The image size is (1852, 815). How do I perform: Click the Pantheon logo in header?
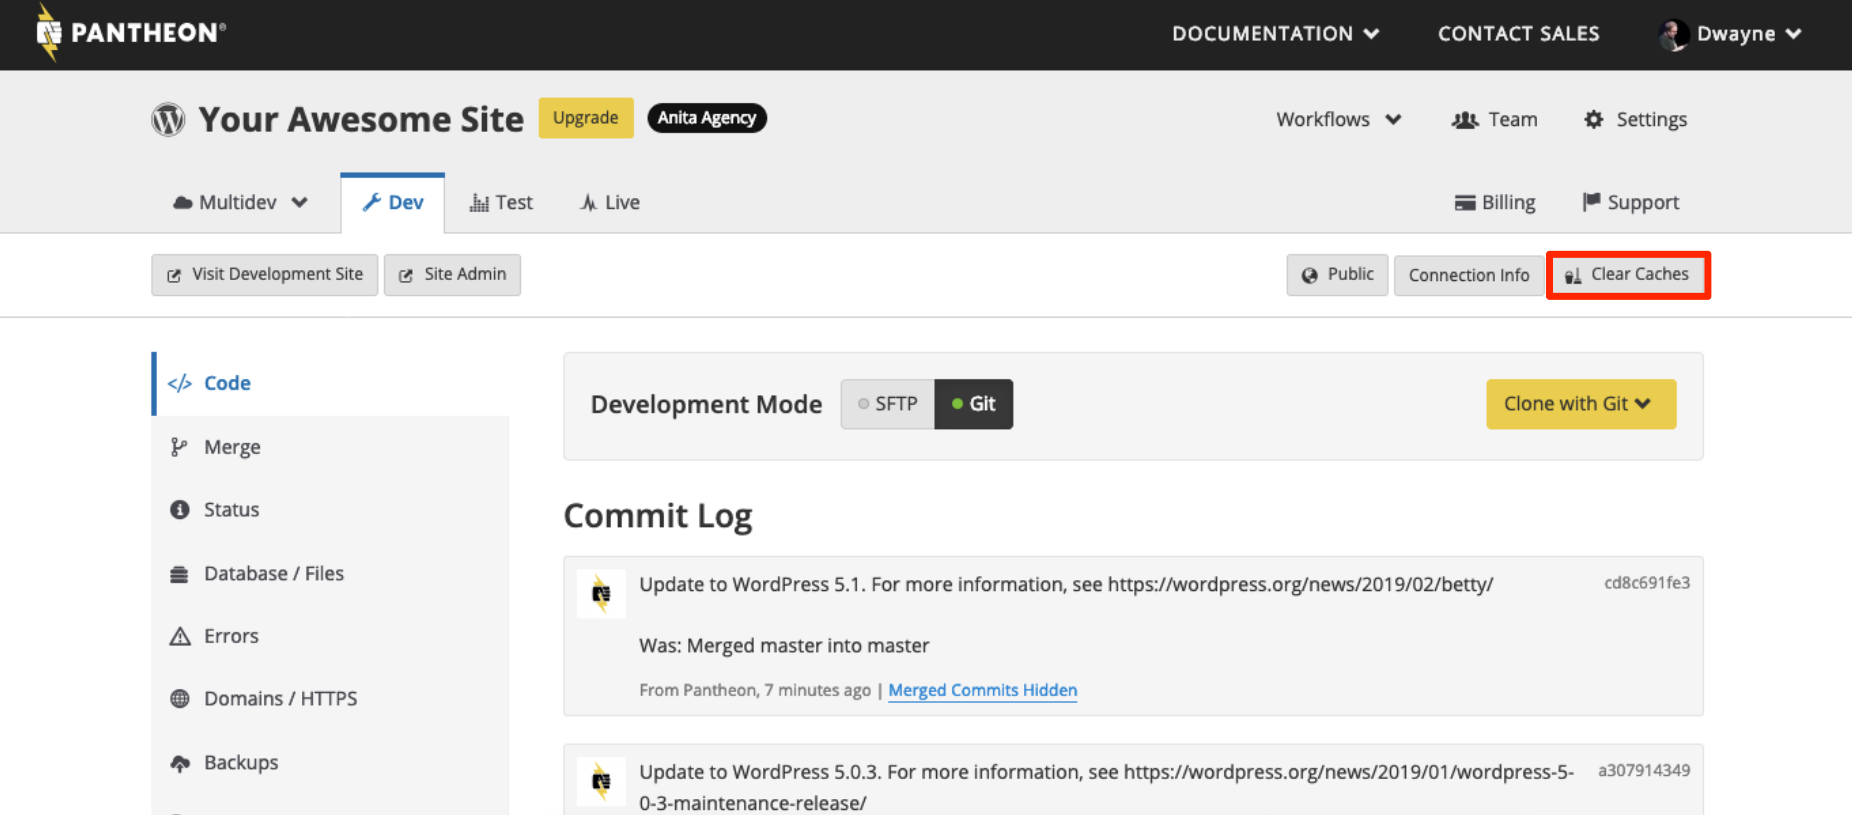tap(130, 33)
